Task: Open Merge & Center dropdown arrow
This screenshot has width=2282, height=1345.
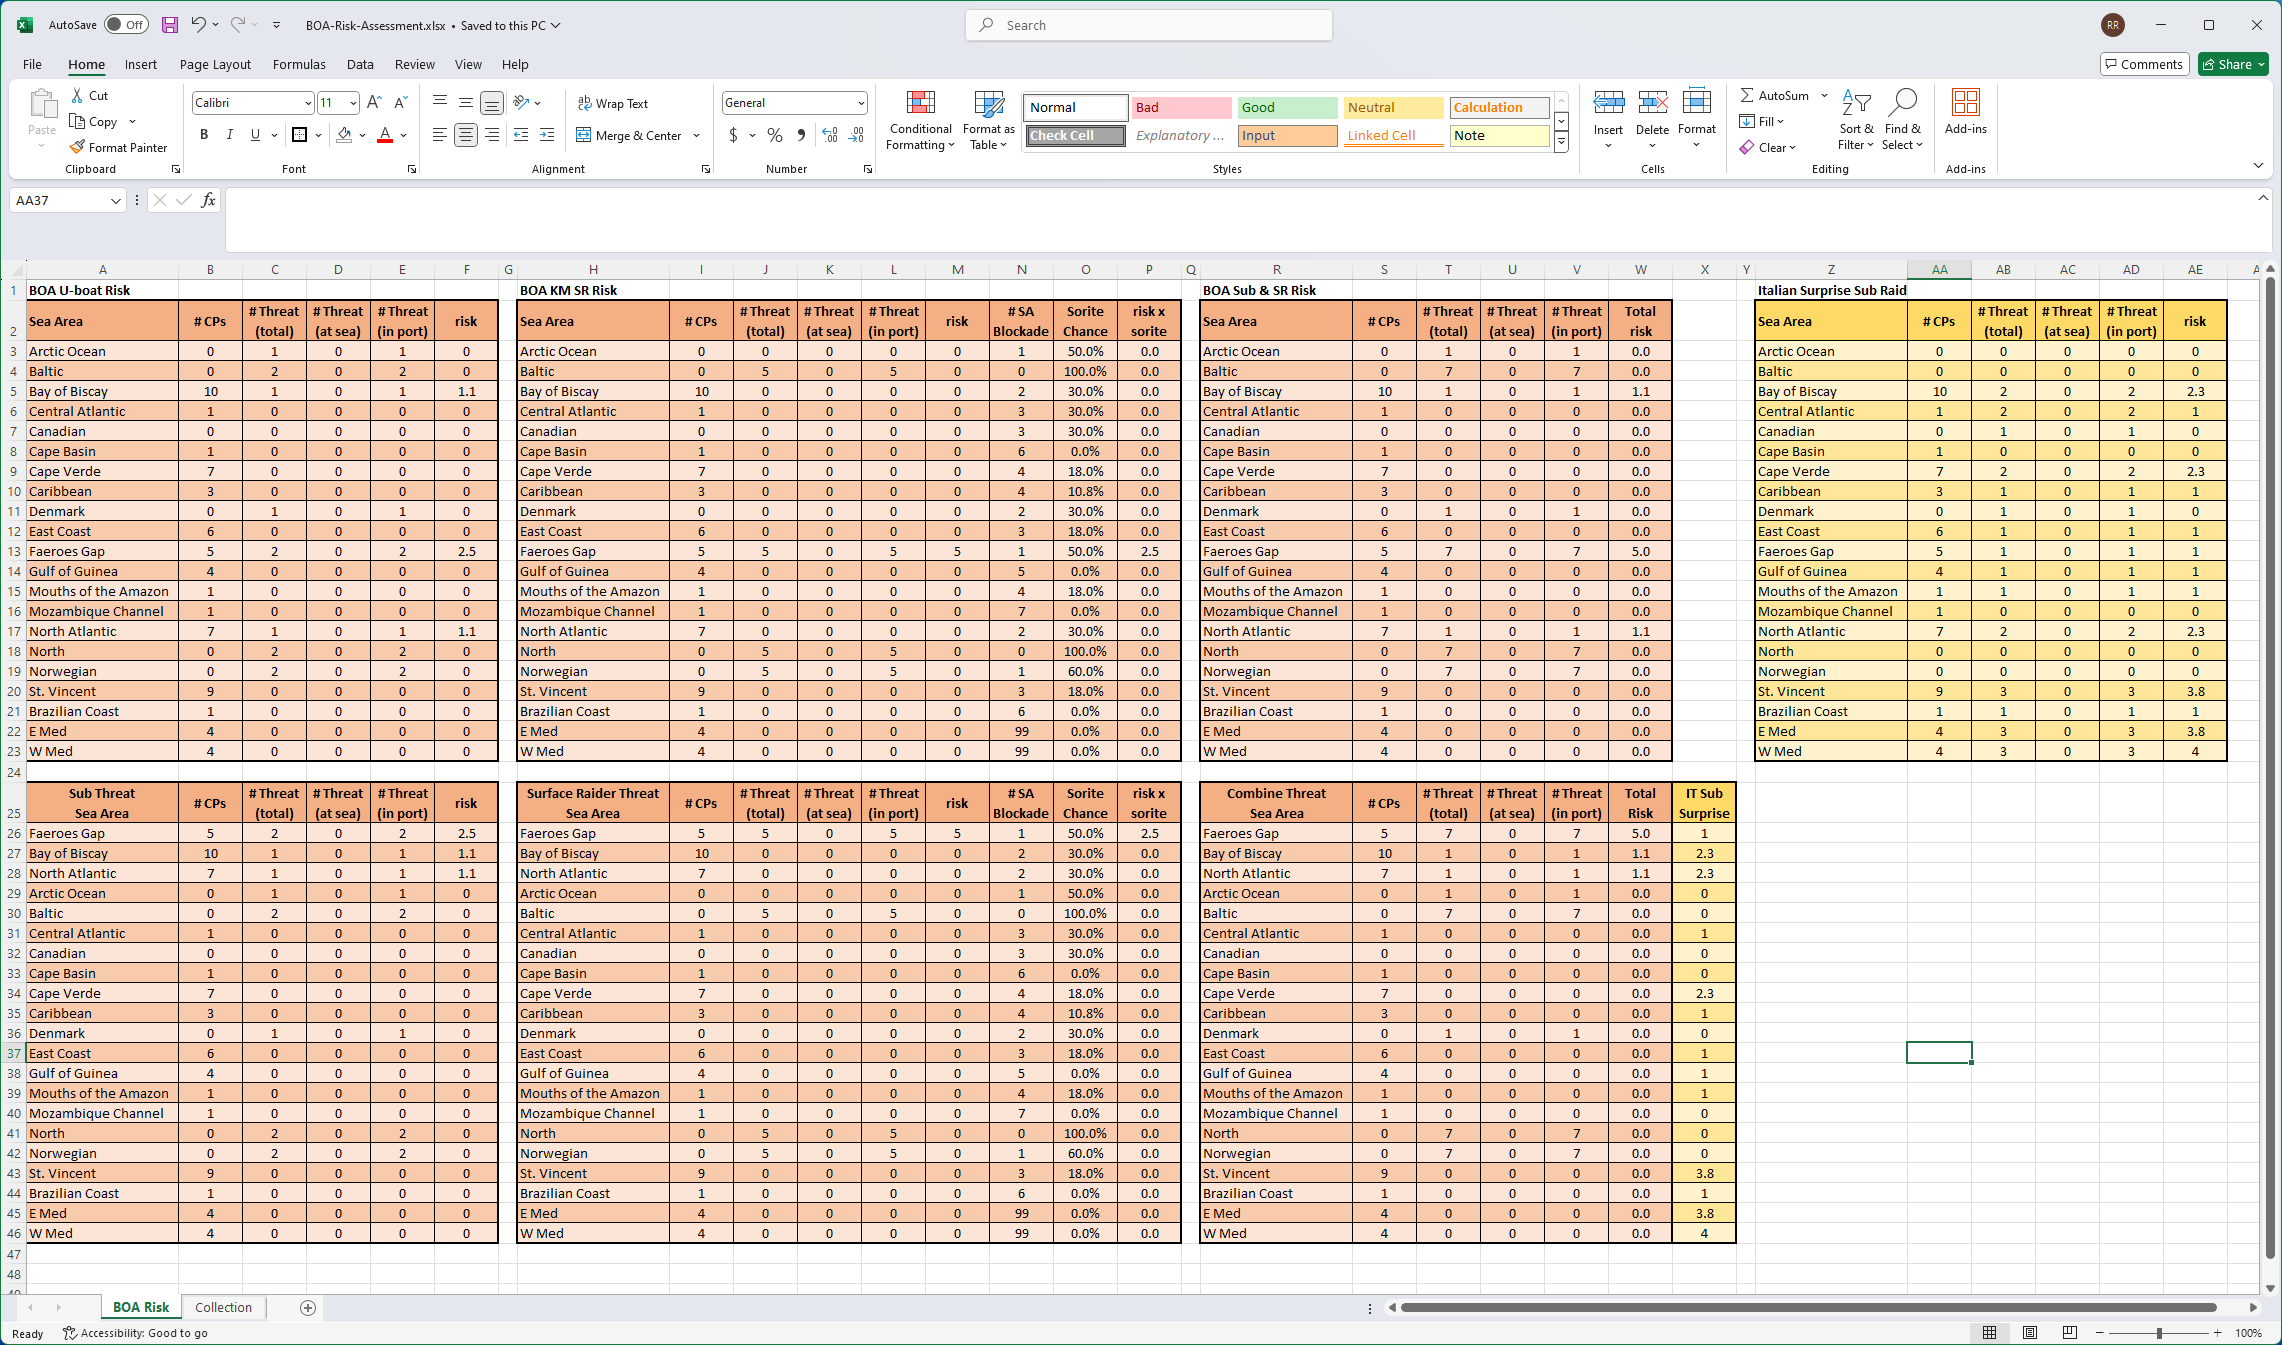Action: (696, 135)
